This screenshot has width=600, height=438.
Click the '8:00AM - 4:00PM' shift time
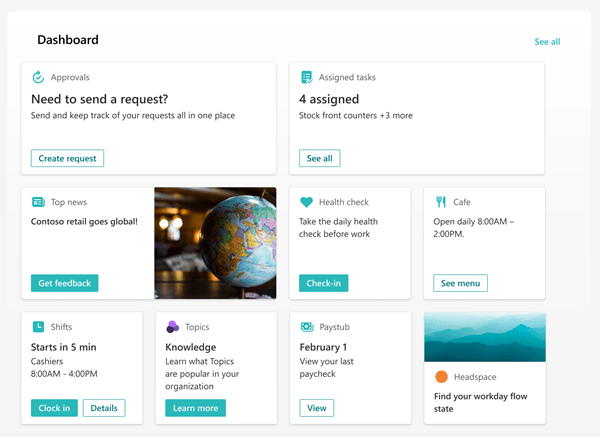64,374
